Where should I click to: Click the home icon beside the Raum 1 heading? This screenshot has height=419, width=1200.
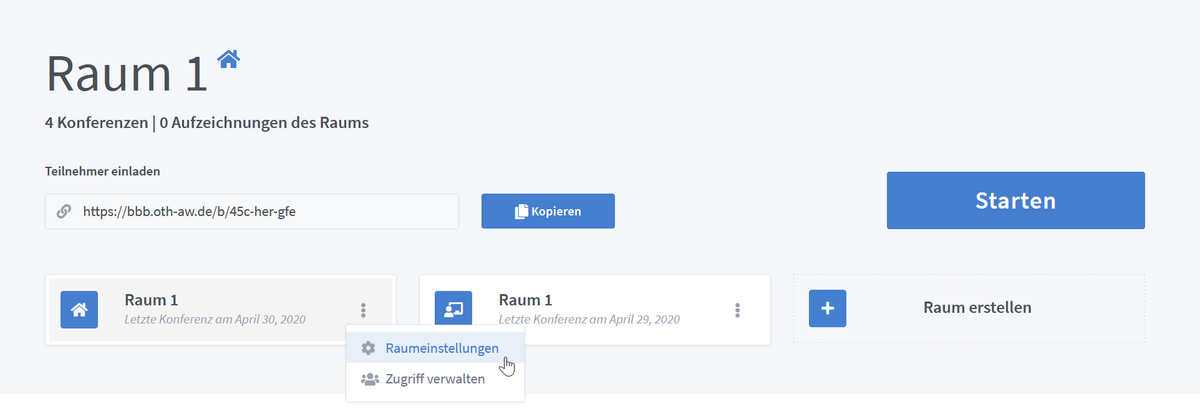[229, 60]
